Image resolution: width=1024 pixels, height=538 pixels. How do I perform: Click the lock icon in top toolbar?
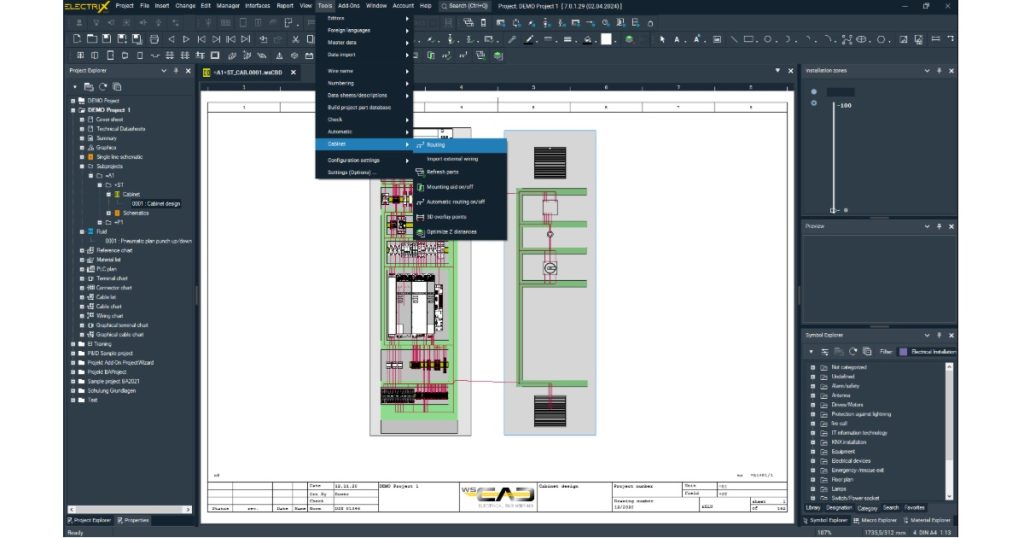pyautogui.click(x=650, y=23)
